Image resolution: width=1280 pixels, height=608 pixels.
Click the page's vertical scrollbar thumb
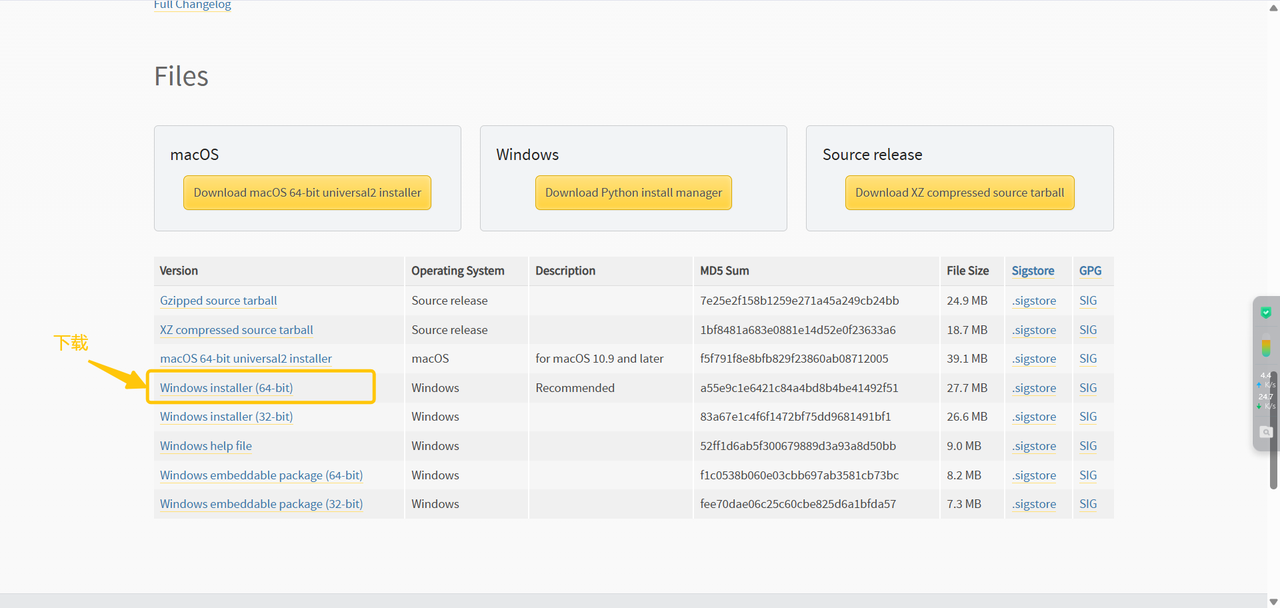(x=1274, y=430)
